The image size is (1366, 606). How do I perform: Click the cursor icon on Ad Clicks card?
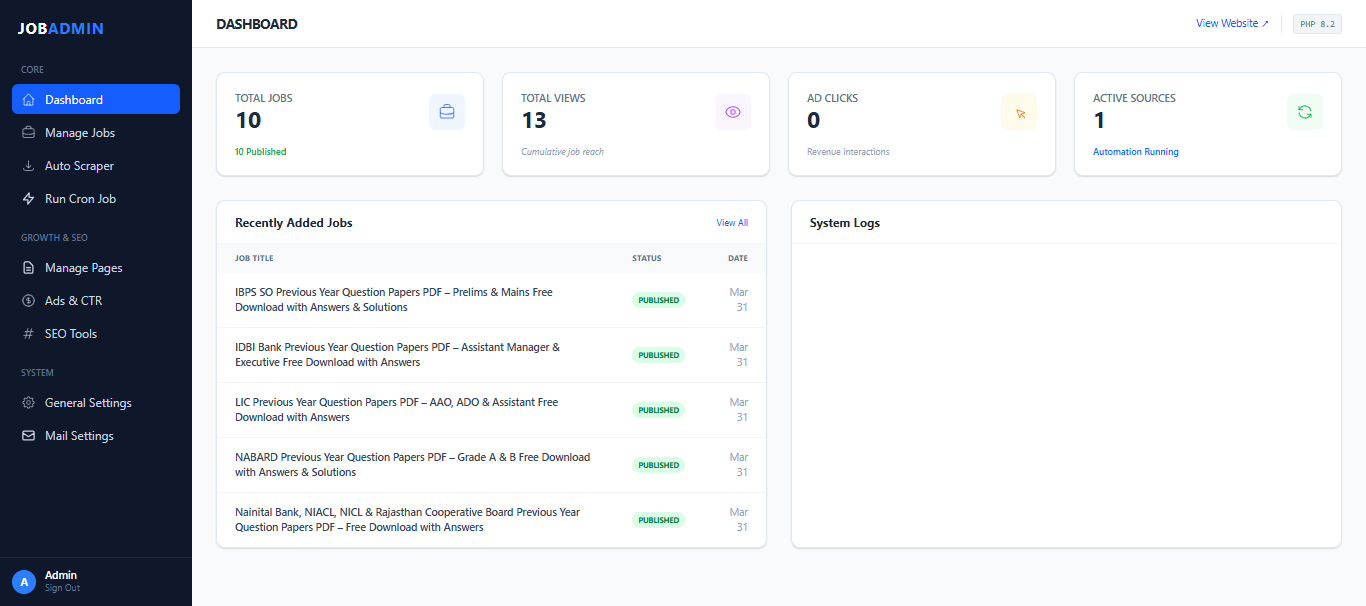pyautogui.click(x=1019, y=111)
